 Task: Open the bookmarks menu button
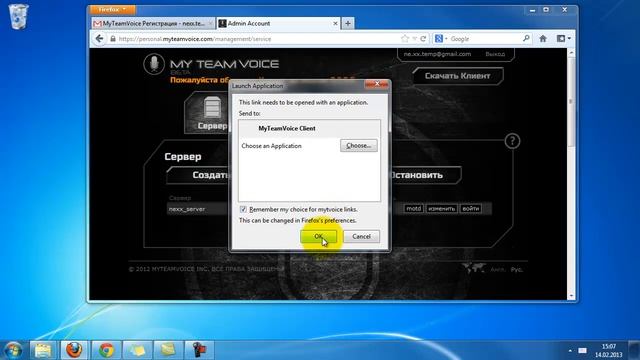point(564,39)
